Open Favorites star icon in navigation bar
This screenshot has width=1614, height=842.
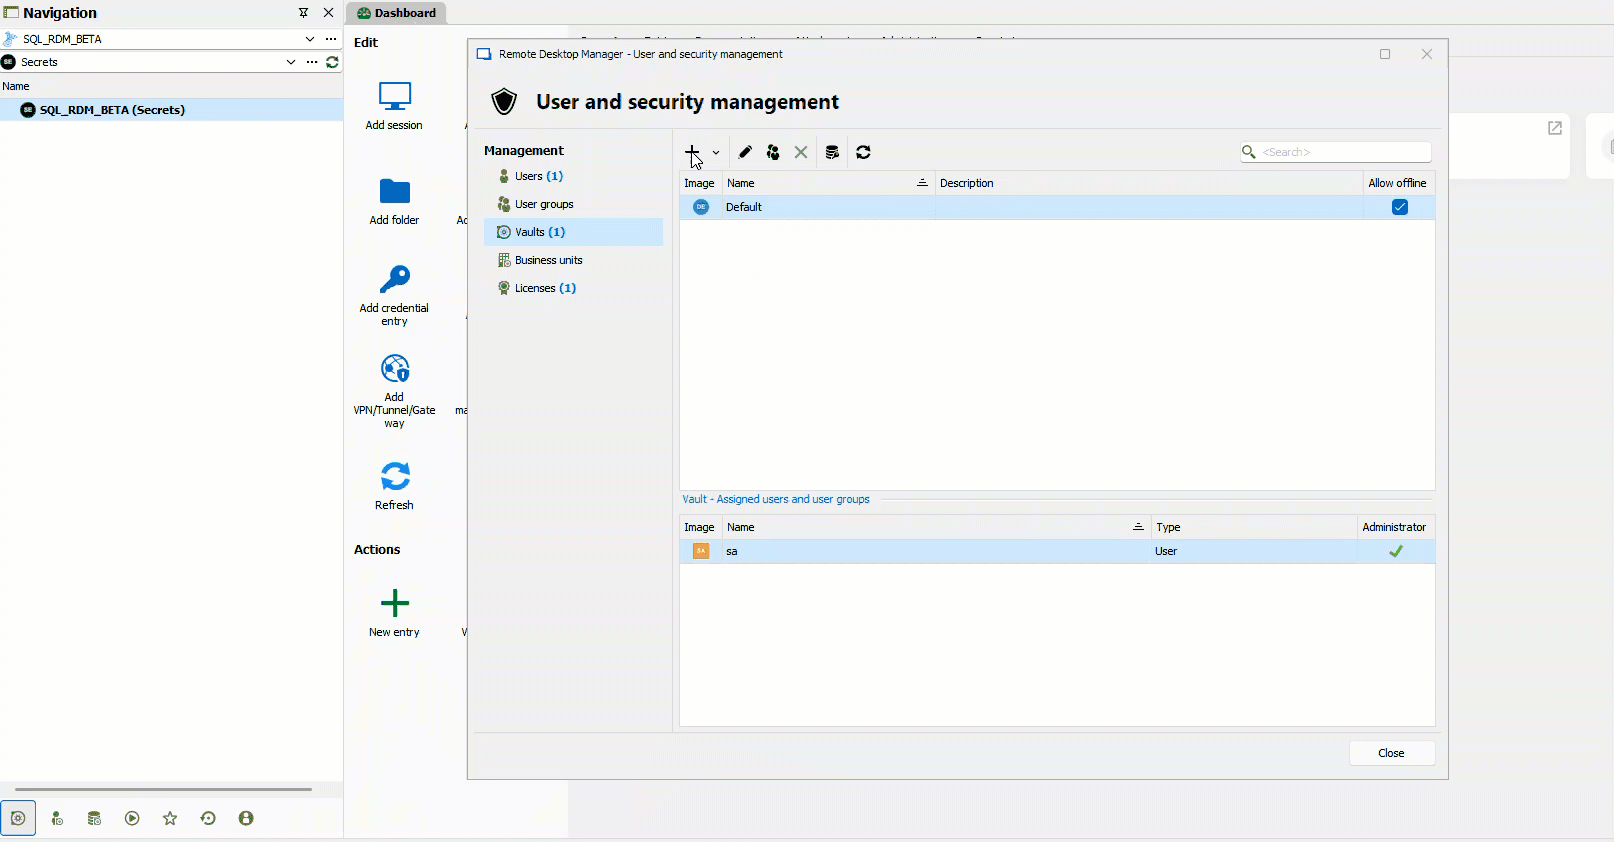coord(170,818)
